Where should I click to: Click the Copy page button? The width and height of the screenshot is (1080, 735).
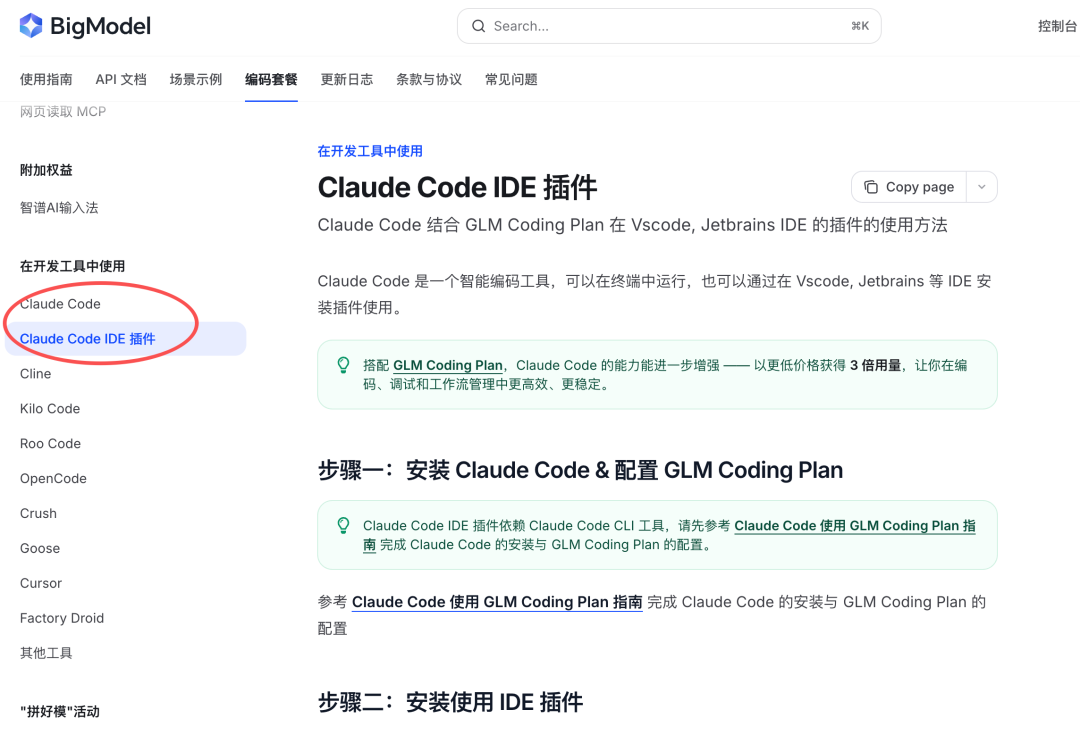(x=909, y=187)
